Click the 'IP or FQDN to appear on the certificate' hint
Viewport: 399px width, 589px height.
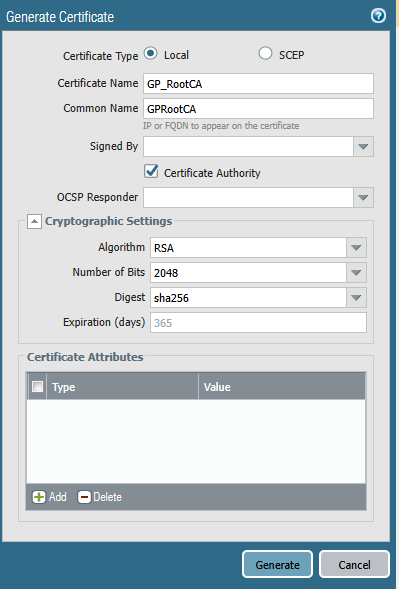221,126
